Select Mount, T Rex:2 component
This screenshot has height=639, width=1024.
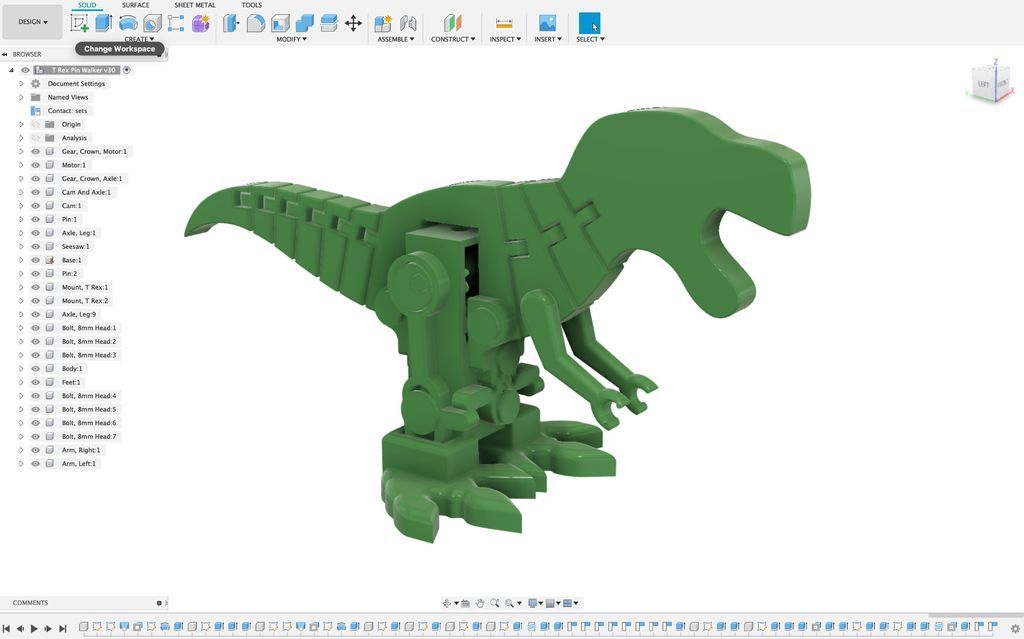(85, 301)
